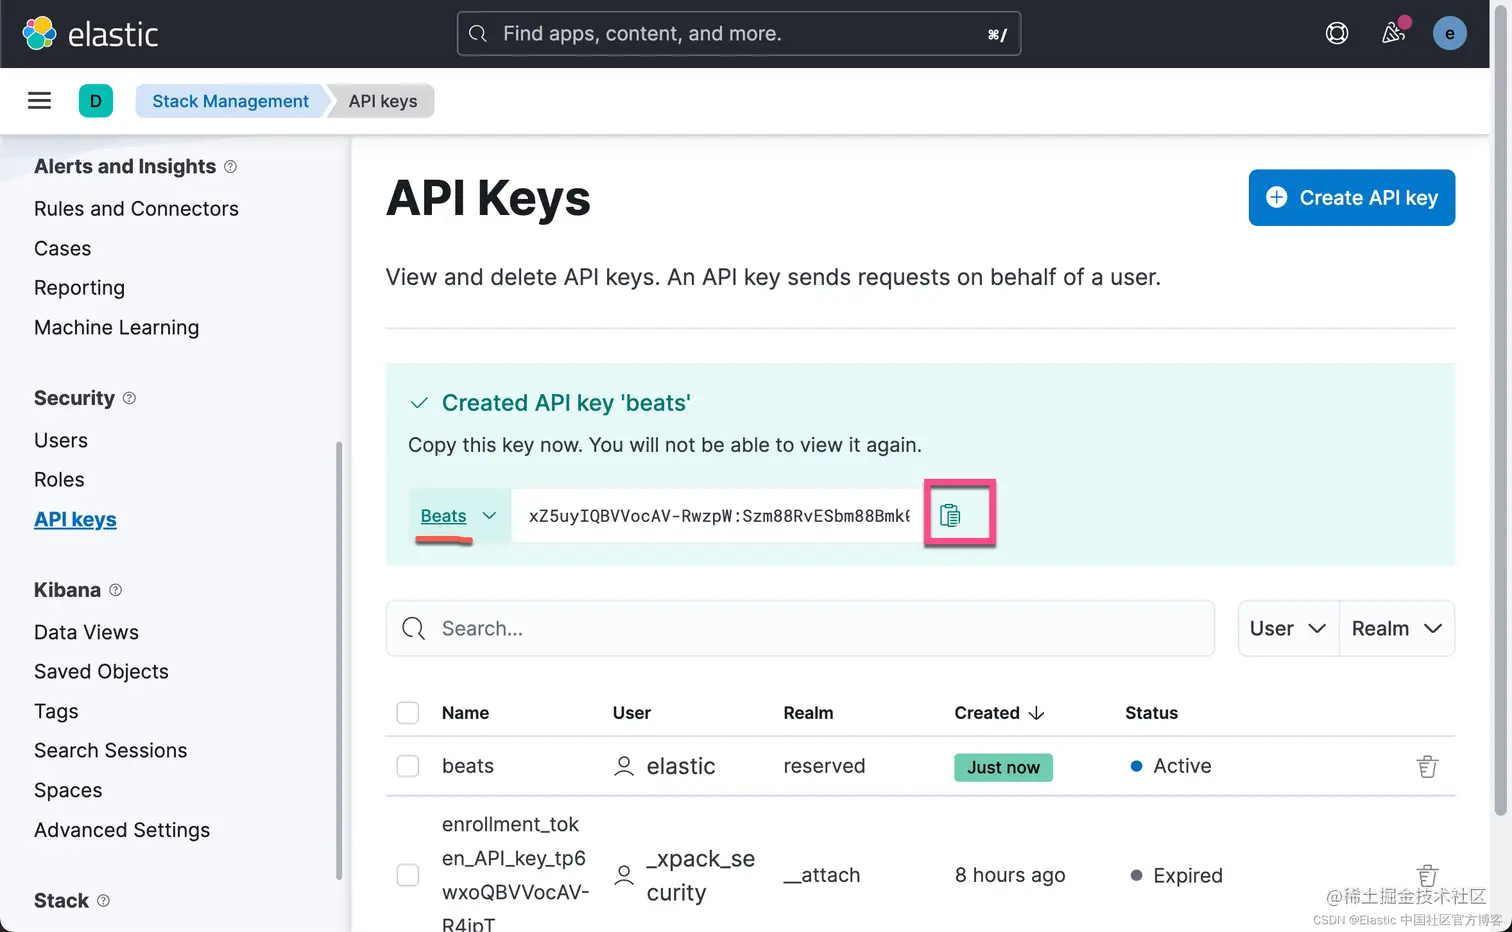Click the main page vertical scrollbar
The height and width of the screenshot is (932, 1512).
click(x=1500, y=410)
